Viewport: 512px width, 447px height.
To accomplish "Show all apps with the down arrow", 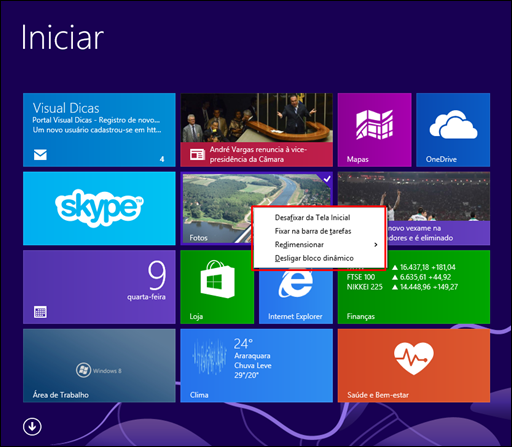I will 32,426.
